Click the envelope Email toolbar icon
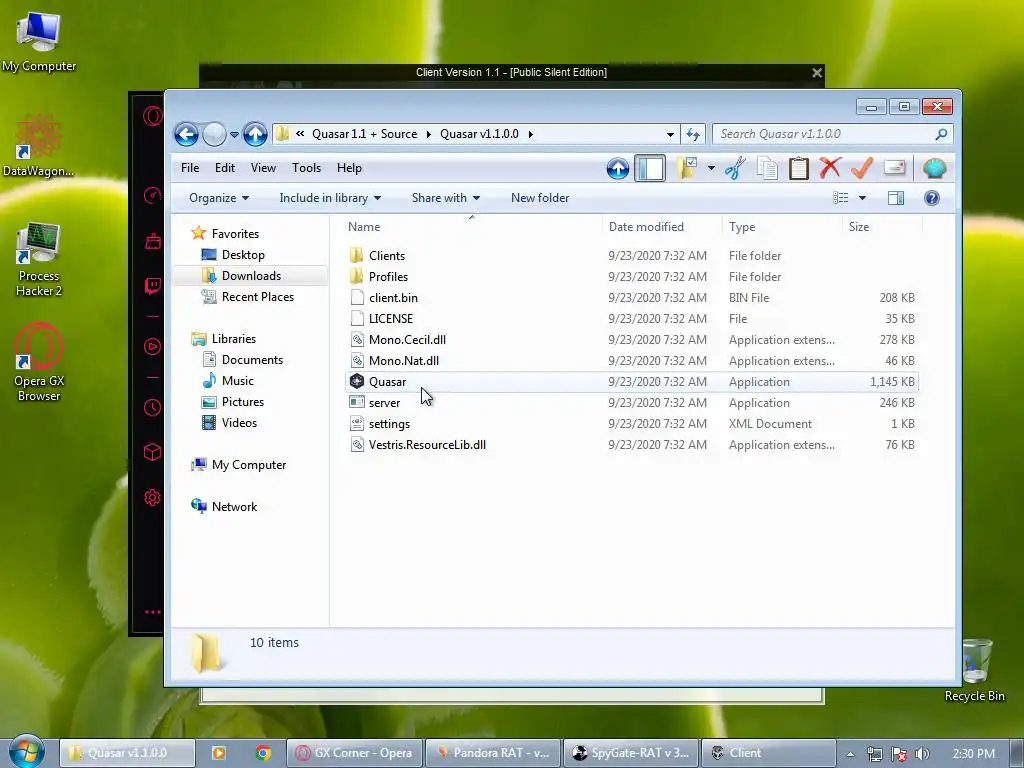 click(894, 167)
